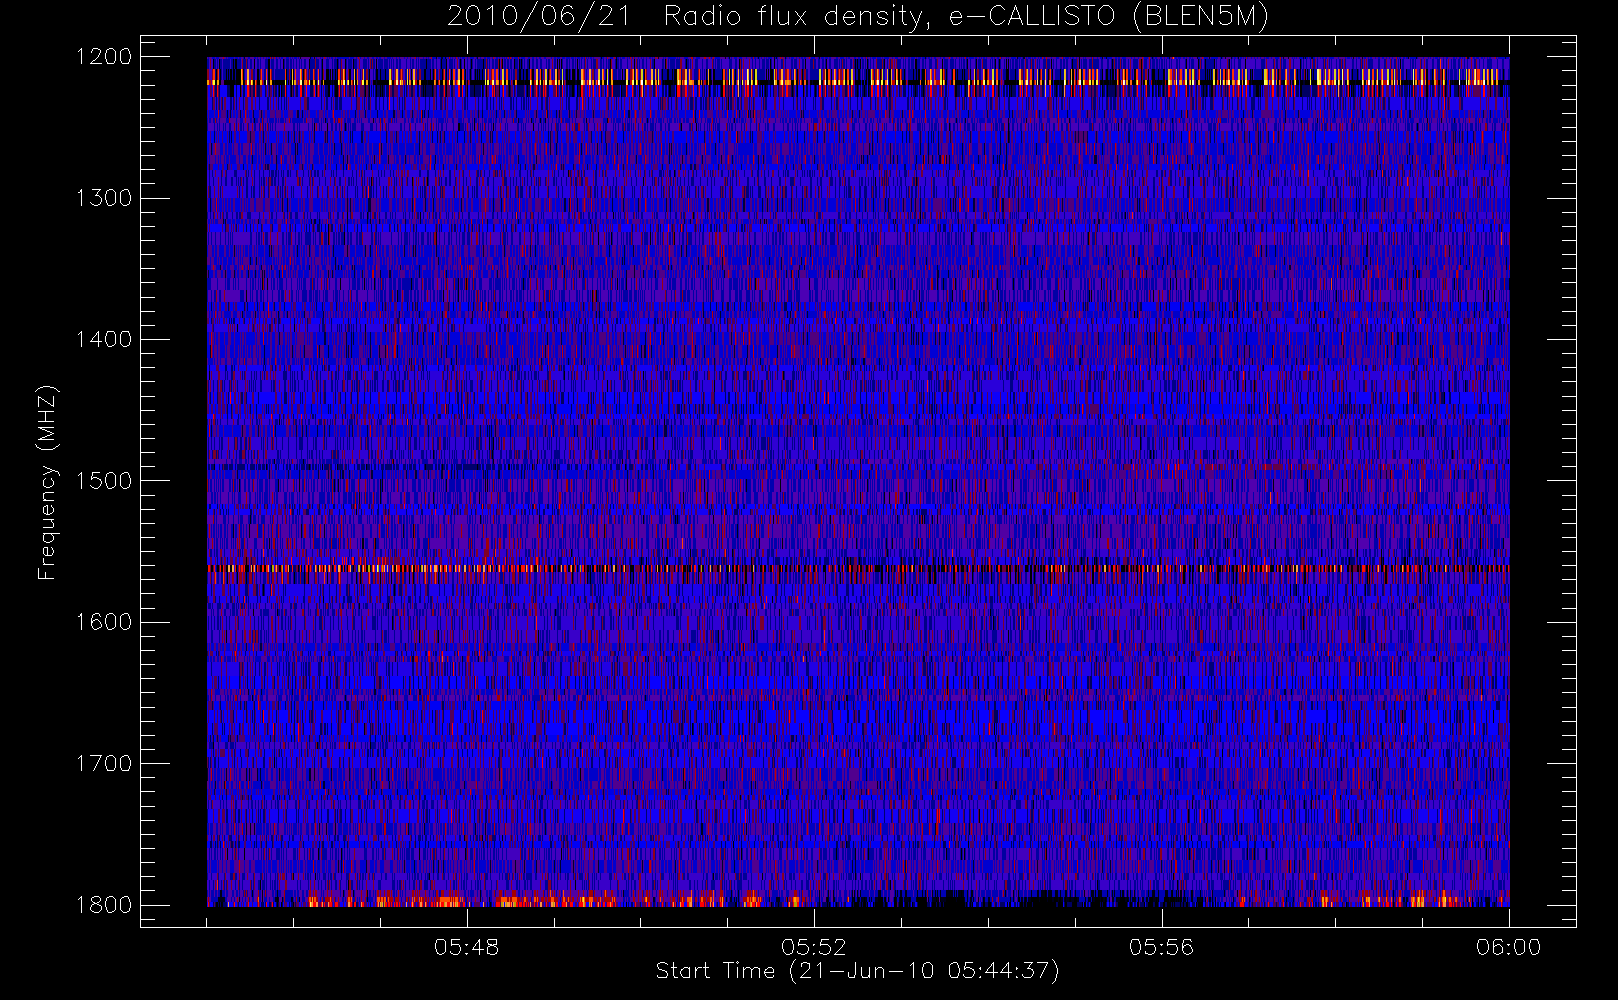Click the 06:00 time tick label
1618x1000 pixels.
(x=1508, y=947)
